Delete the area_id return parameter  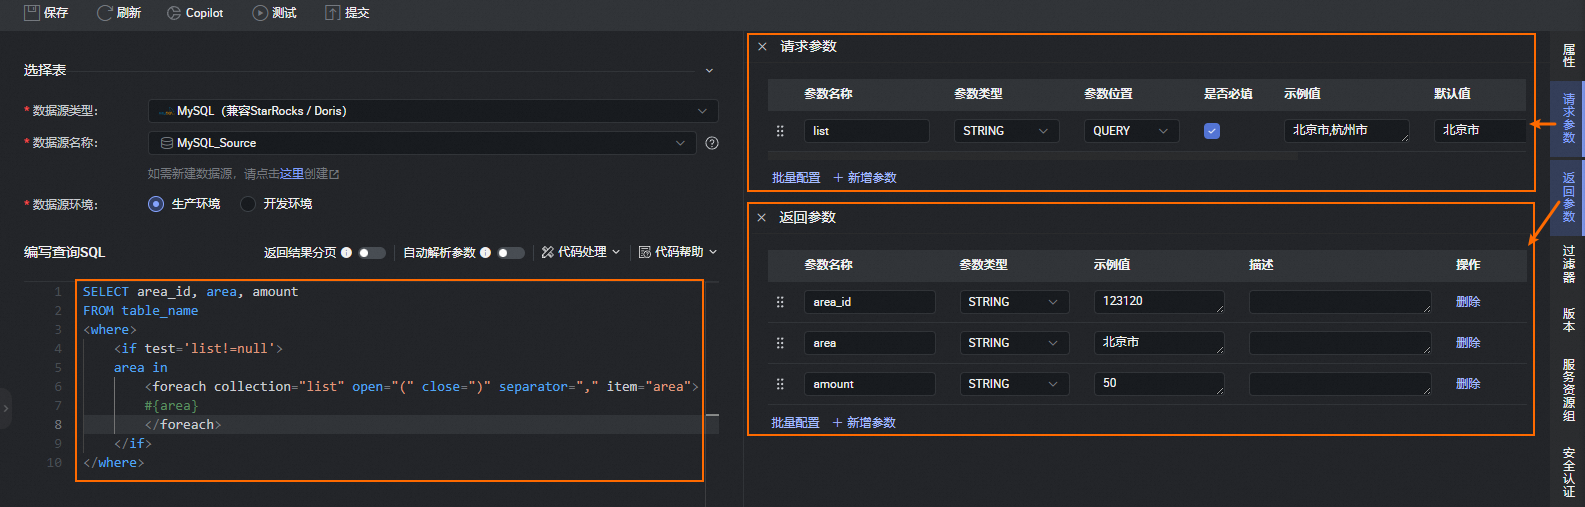[1468, 302]
